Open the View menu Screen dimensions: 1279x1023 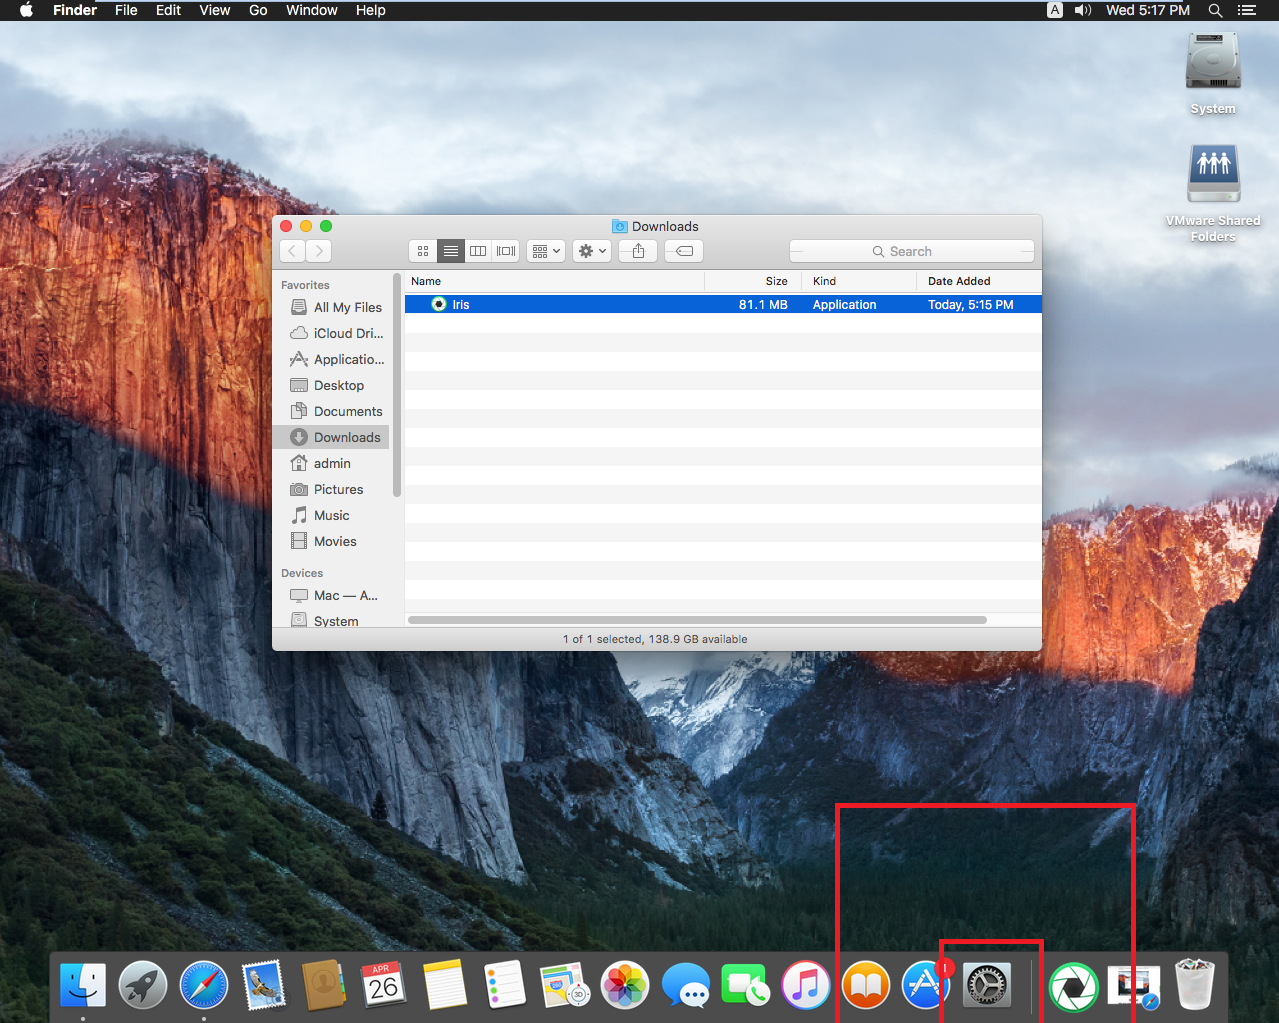(x=215, y=10)
